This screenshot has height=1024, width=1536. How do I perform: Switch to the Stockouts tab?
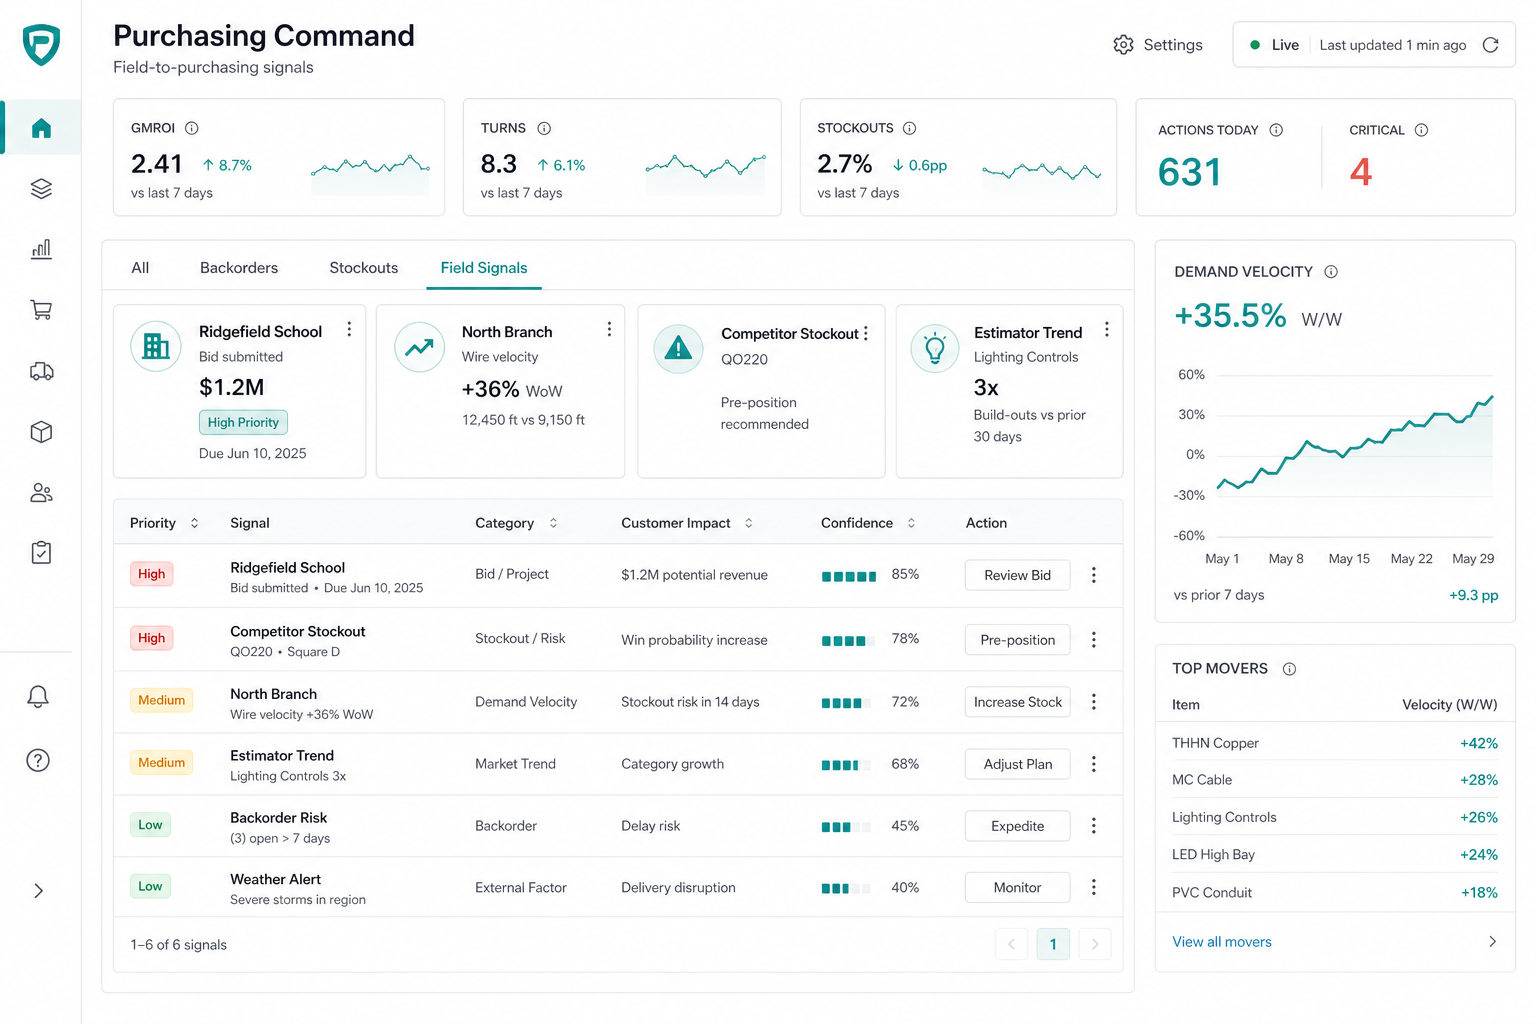click(x=364, y=268)
